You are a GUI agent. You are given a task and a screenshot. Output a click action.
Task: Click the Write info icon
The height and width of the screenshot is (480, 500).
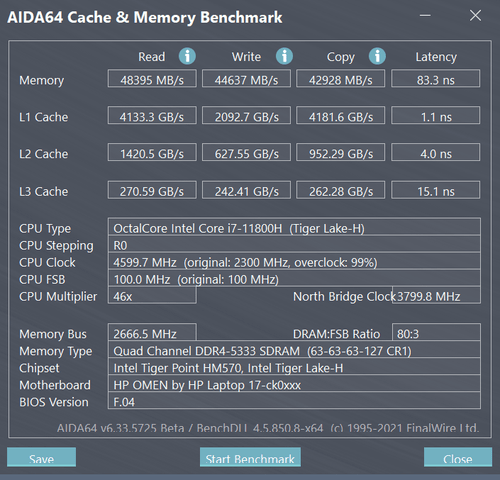point(284,56)
